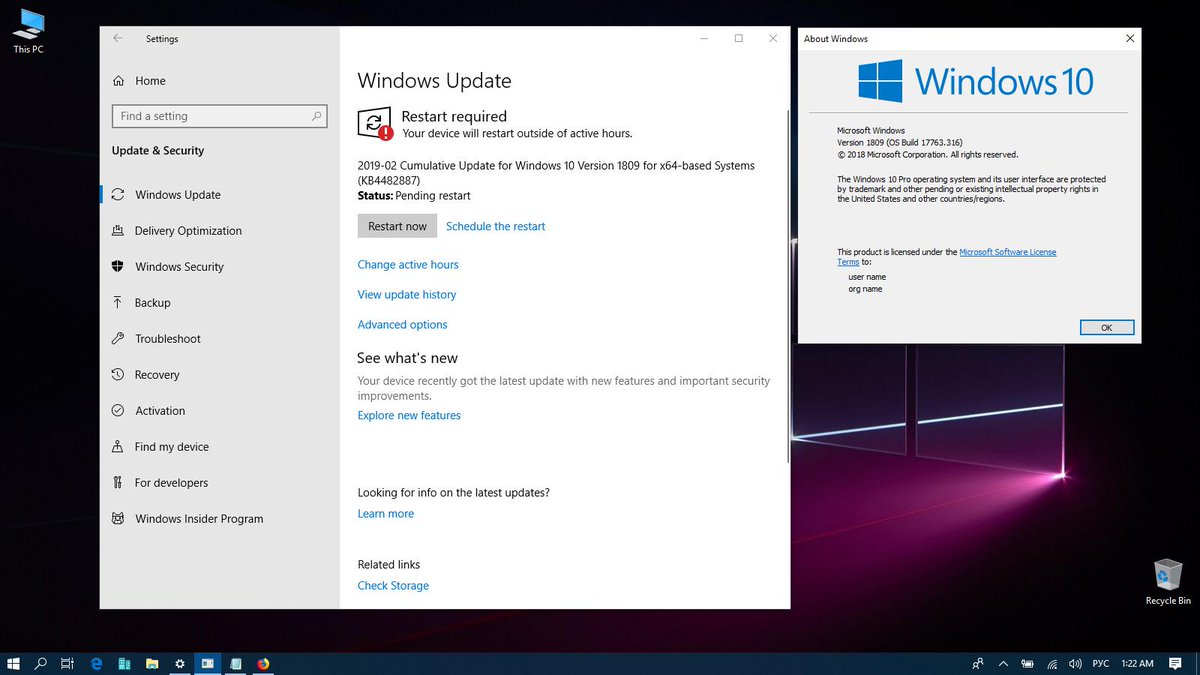
Task: Switch to the About Windows taskbar icon
Action: tap(208, 663)
